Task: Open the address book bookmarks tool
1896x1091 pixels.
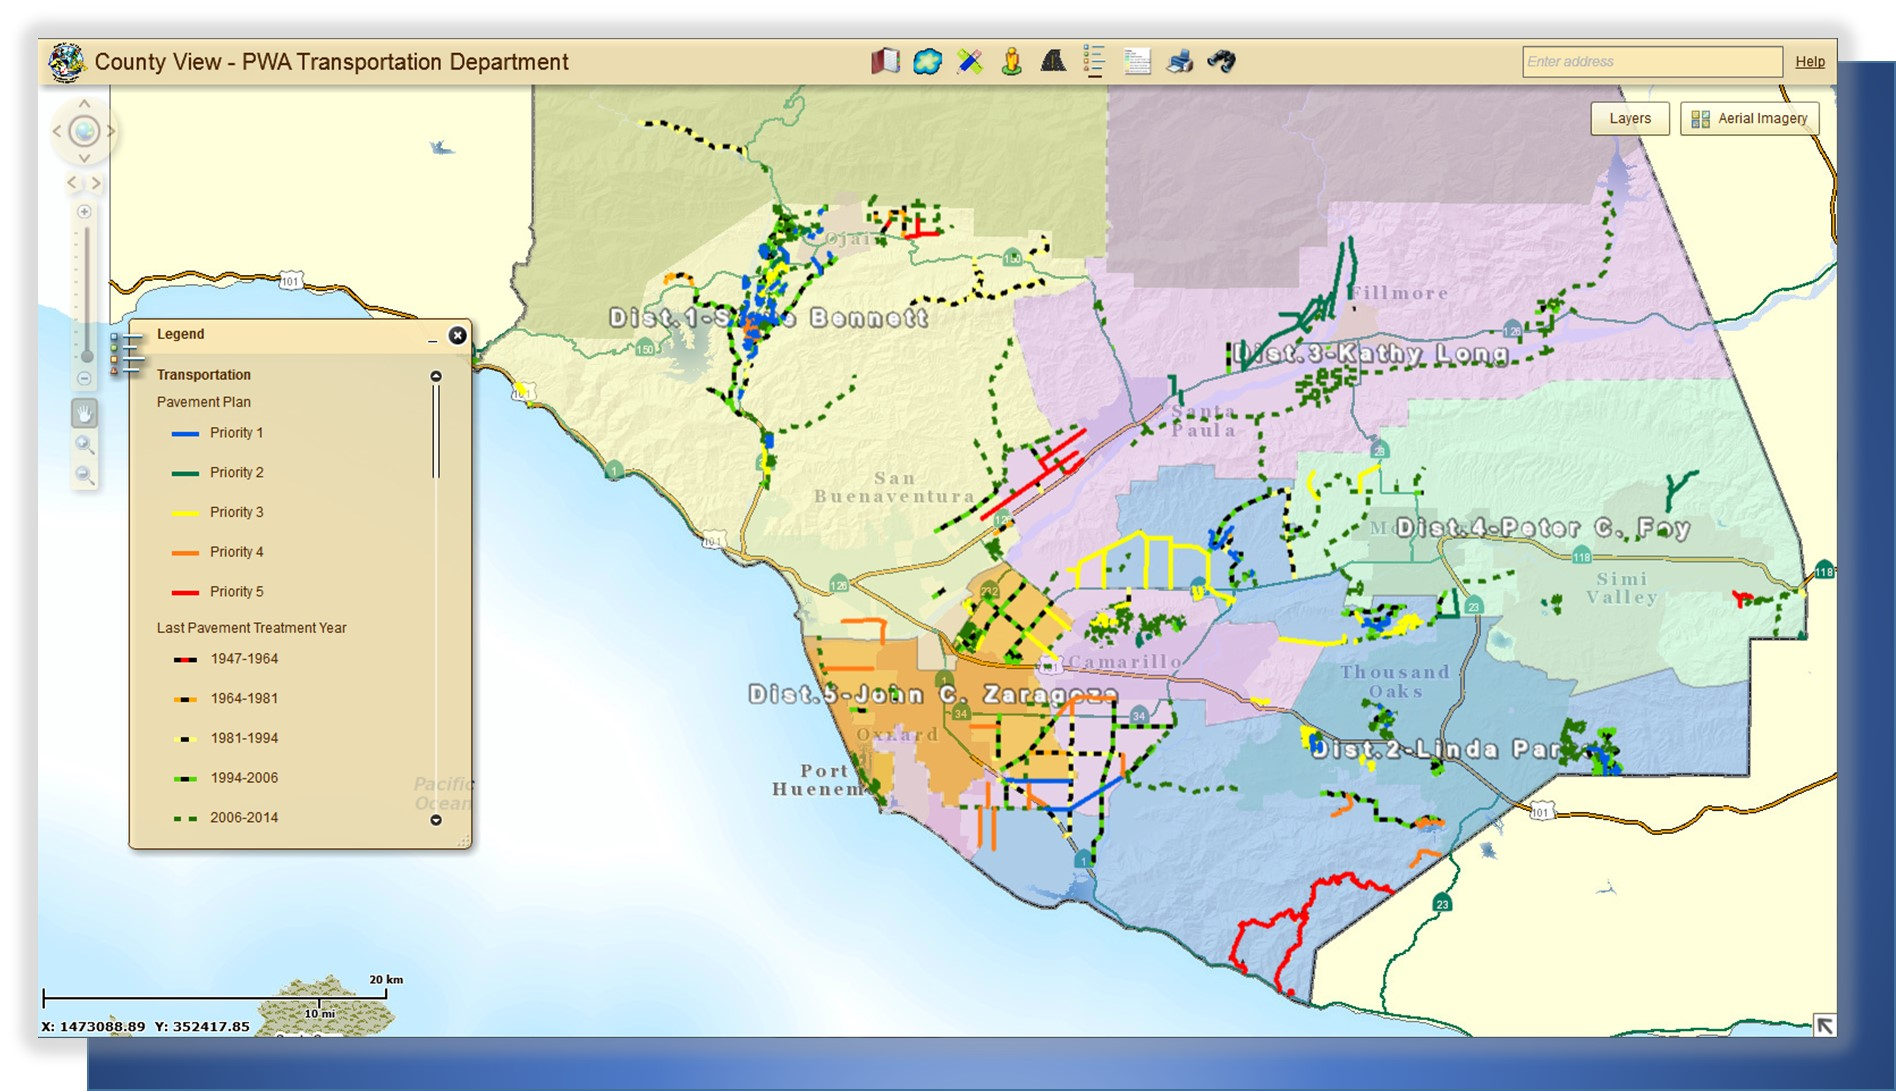Action: tap(884, 62)
